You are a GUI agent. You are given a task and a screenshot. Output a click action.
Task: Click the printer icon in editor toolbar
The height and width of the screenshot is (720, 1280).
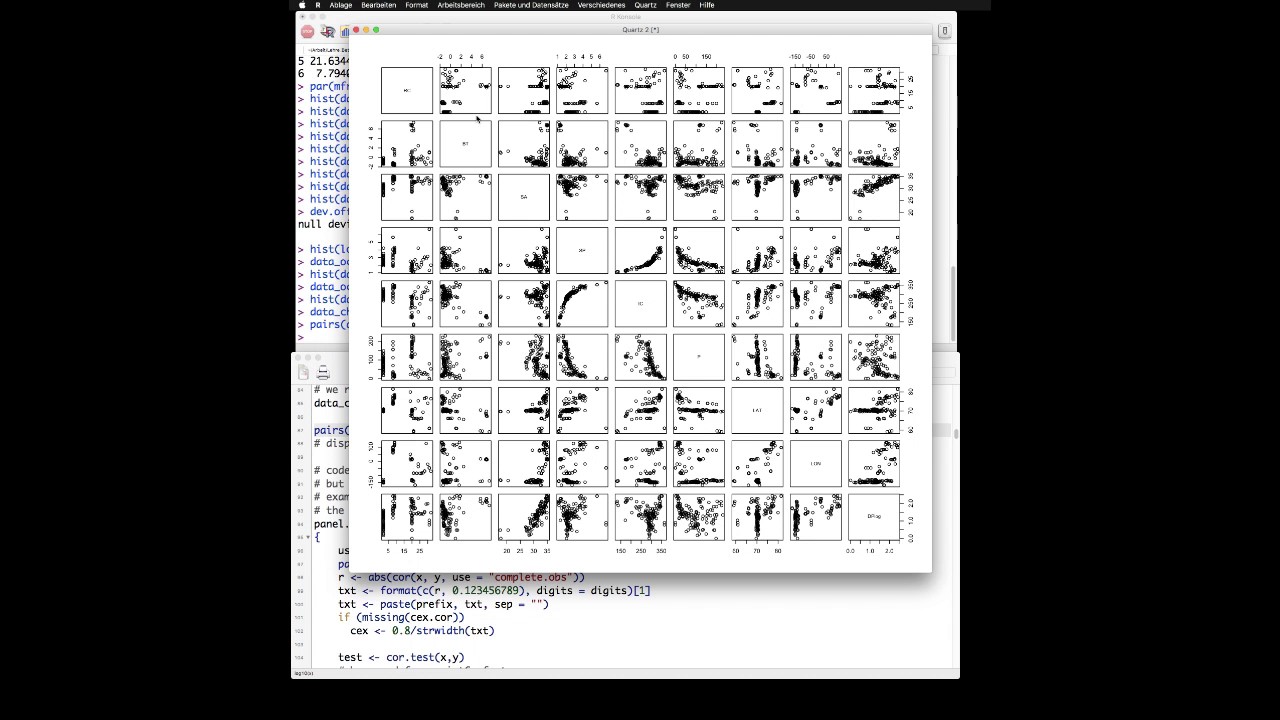(x=323, y=372)
